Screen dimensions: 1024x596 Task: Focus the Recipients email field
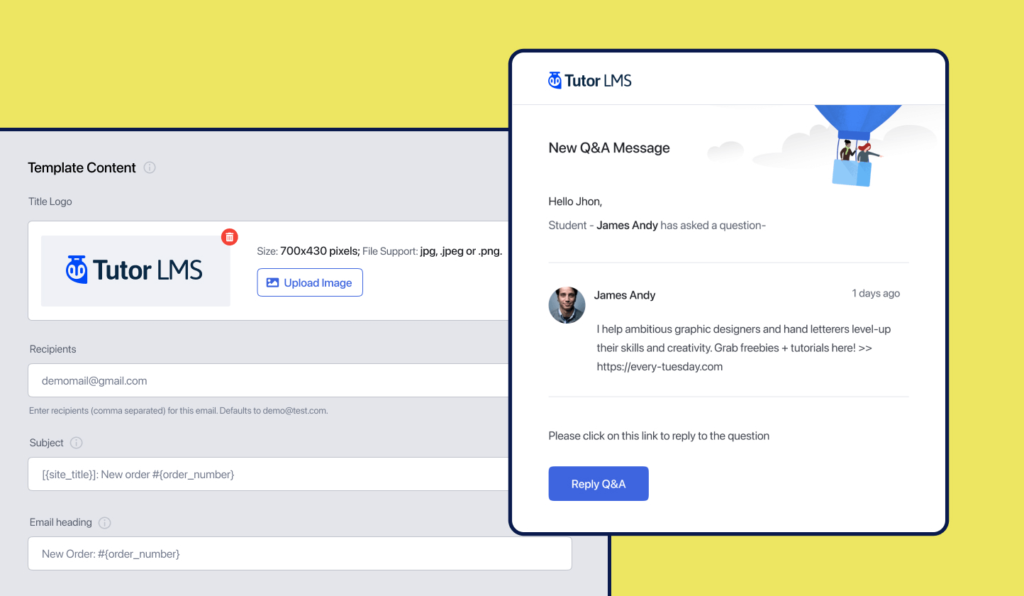point(270,381)
